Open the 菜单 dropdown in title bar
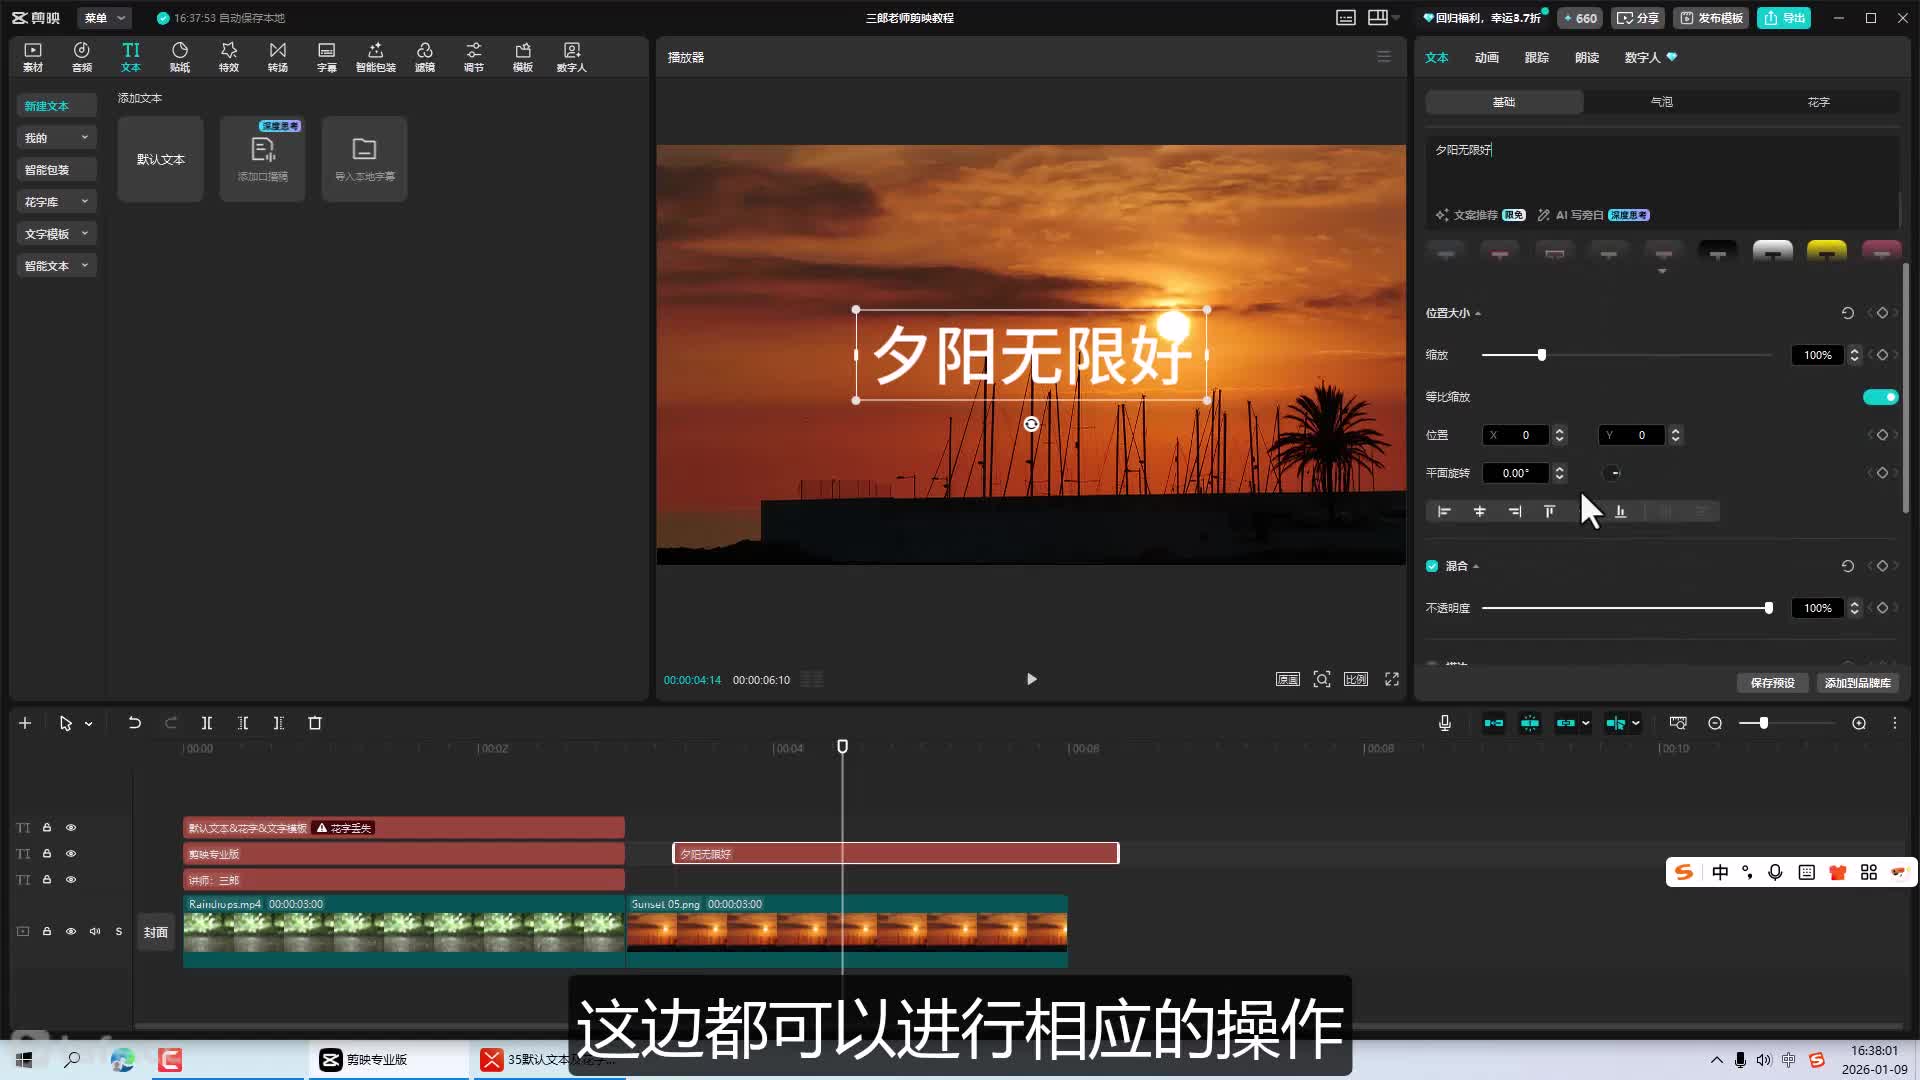 pos(104,18)
